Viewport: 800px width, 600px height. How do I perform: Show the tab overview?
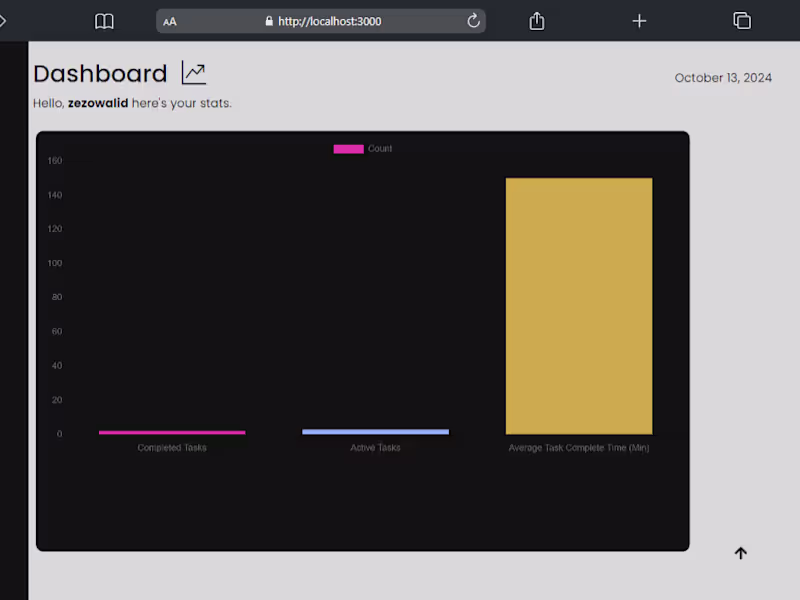pos(742,21)
